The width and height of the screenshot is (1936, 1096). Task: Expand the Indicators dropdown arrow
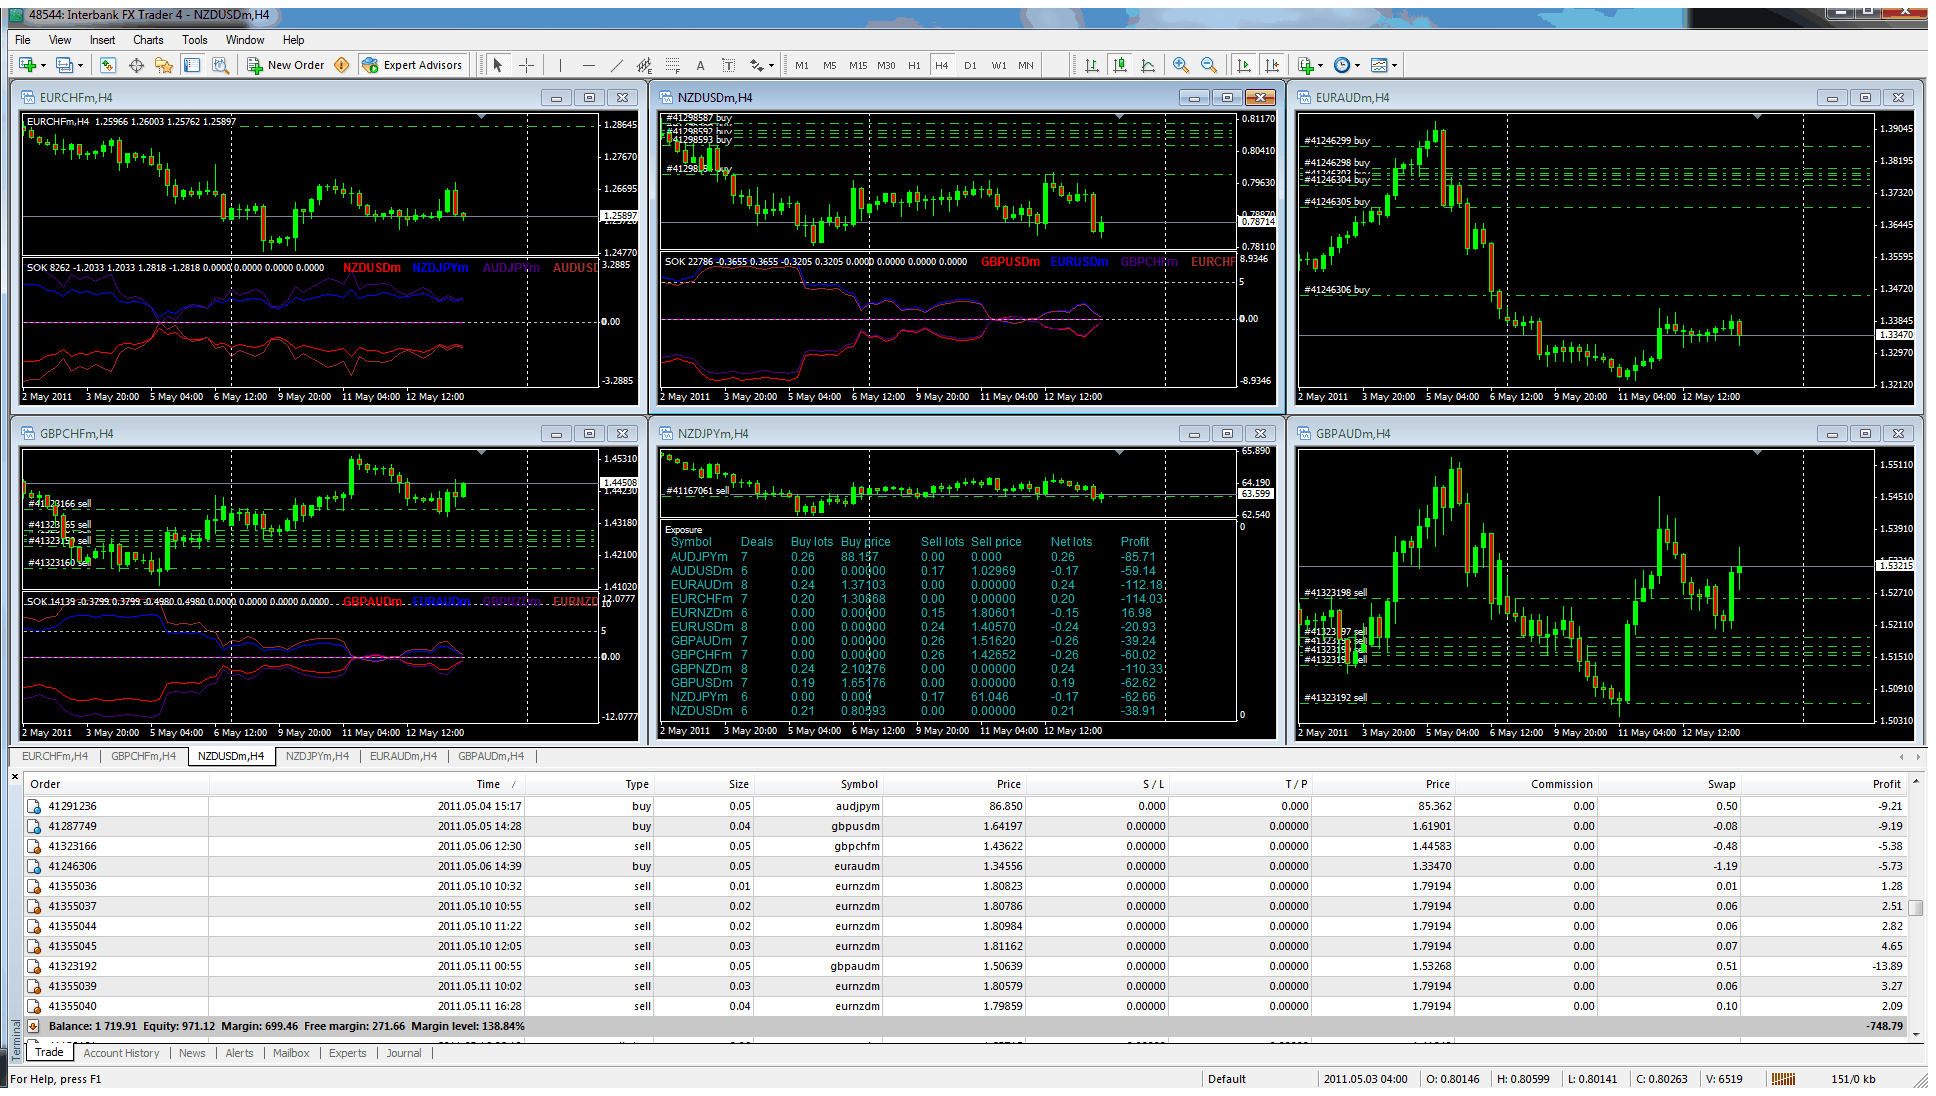click(1320, 66)
